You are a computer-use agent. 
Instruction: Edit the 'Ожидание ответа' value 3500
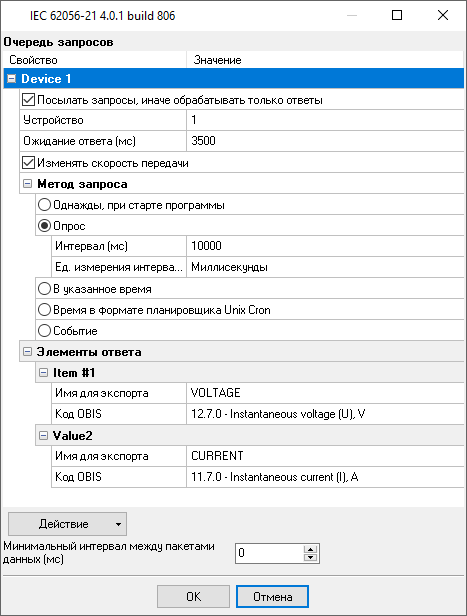325,141
